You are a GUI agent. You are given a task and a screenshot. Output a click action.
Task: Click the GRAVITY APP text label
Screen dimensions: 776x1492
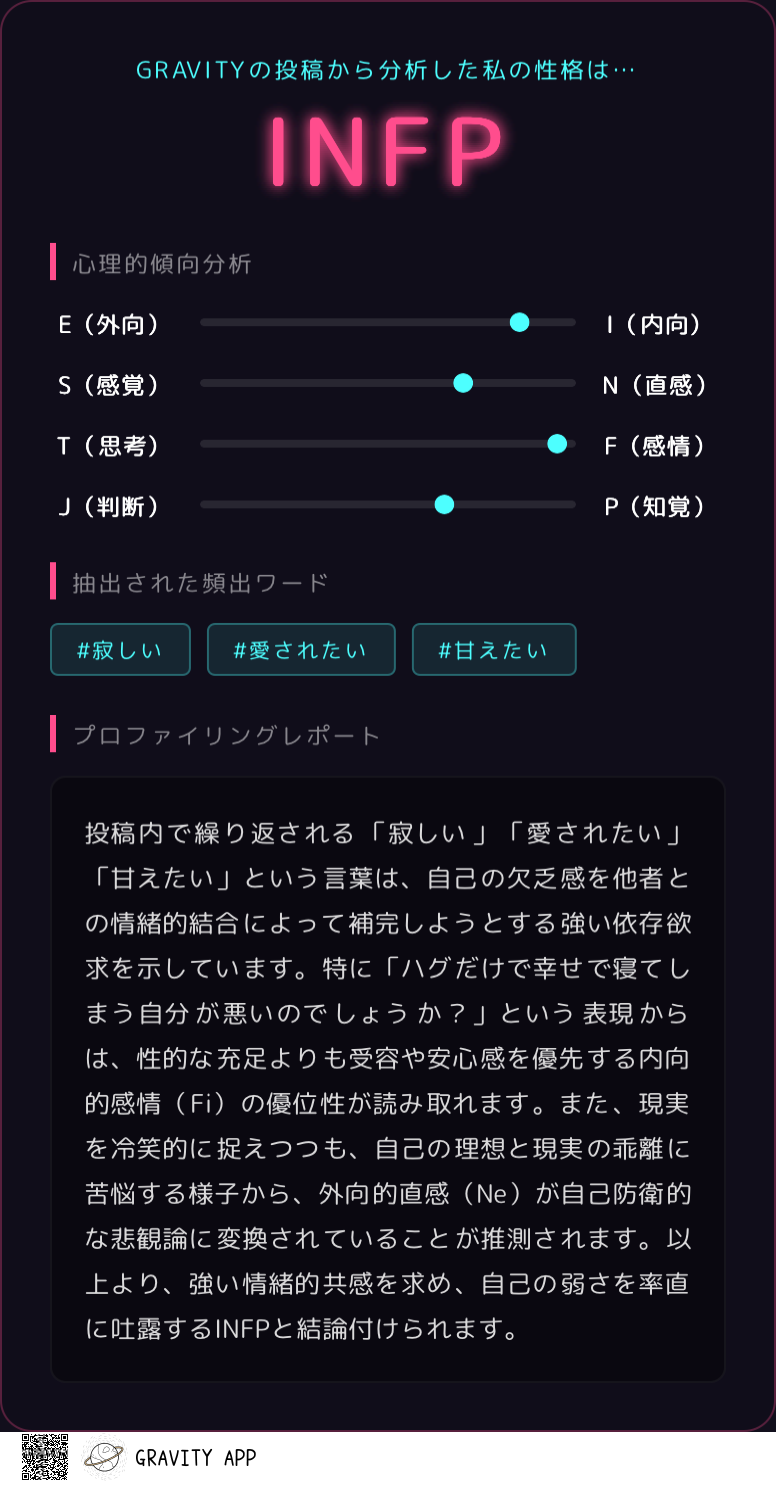point(196,1458)
